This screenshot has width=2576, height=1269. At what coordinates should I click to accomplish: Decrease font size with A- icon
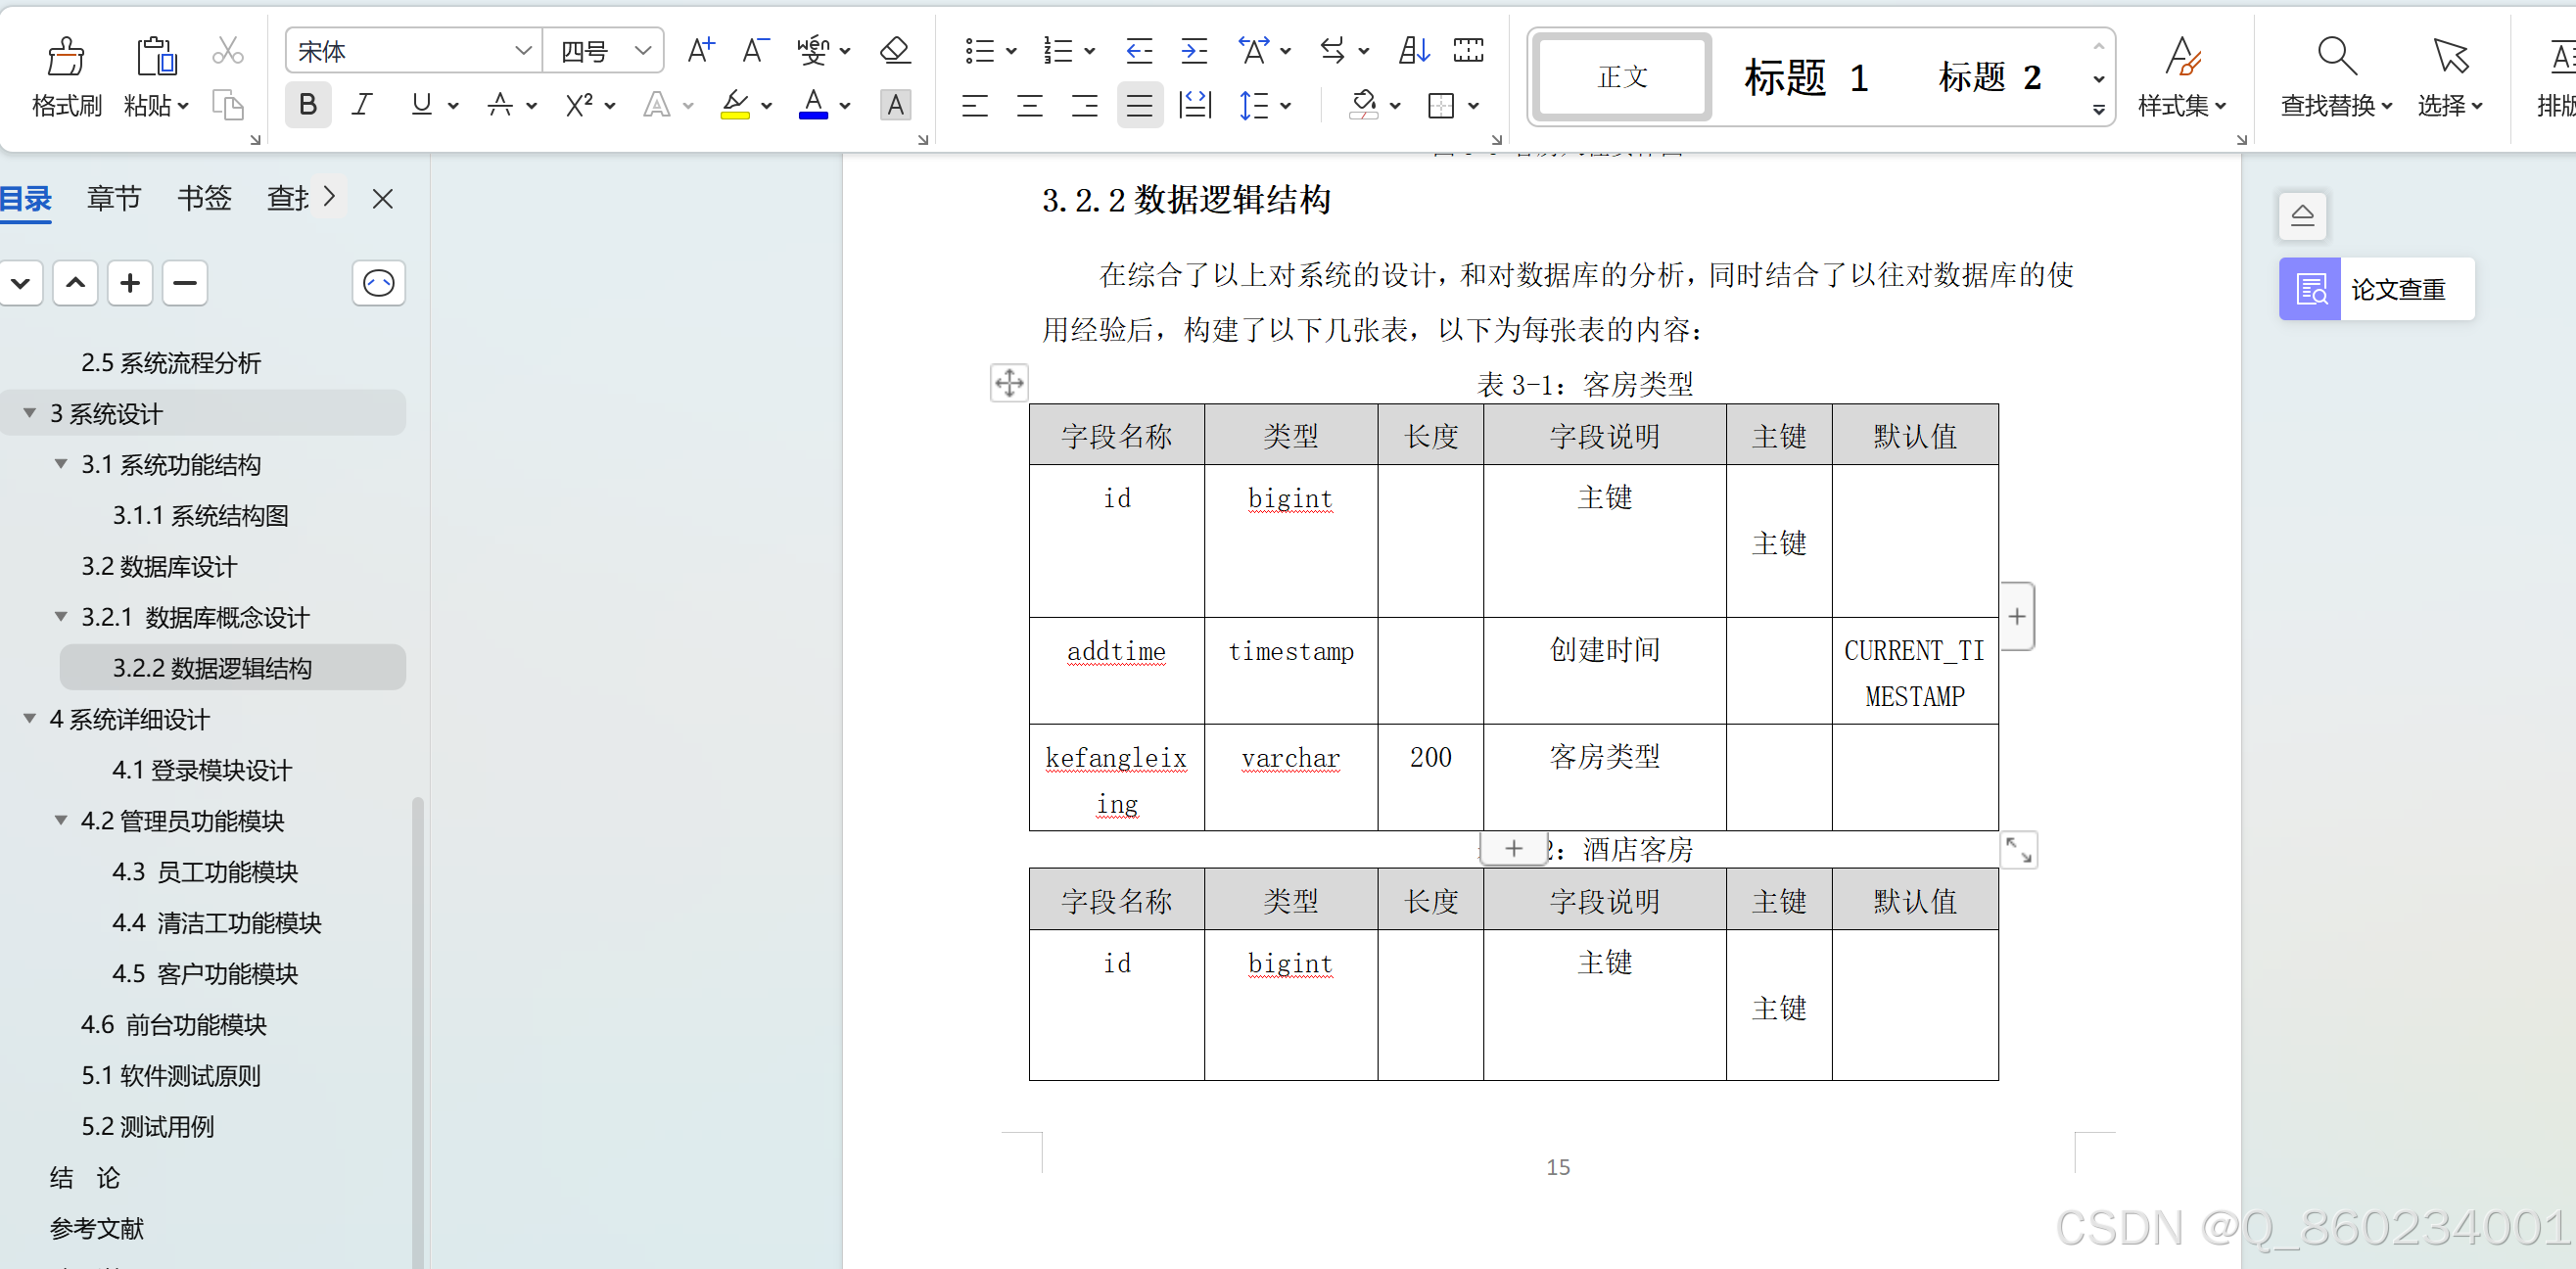tap(755, 50)
